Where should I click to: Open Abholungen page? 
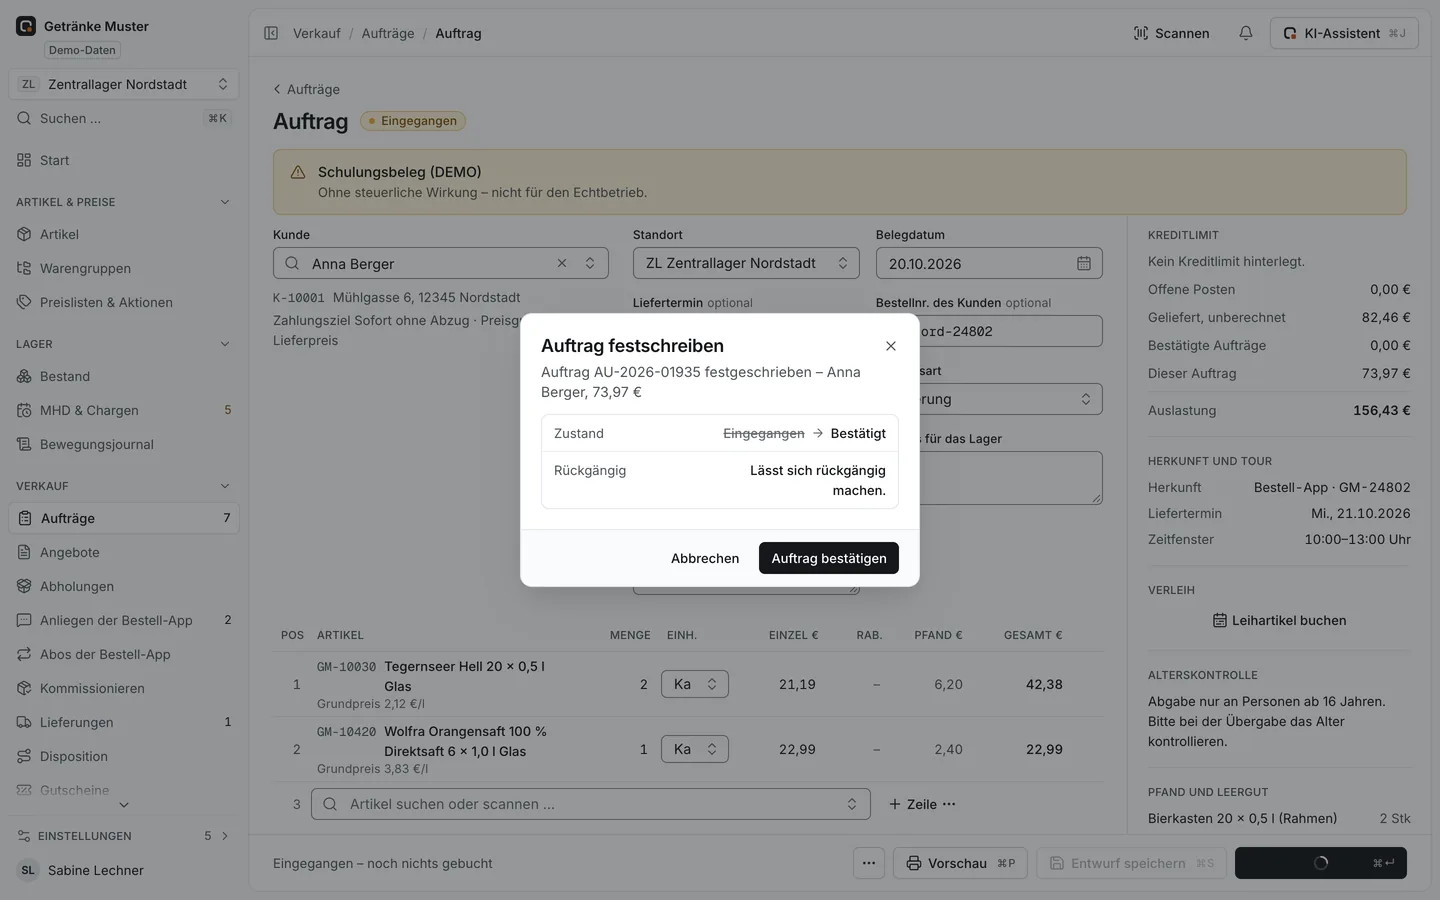click(124, 586)
